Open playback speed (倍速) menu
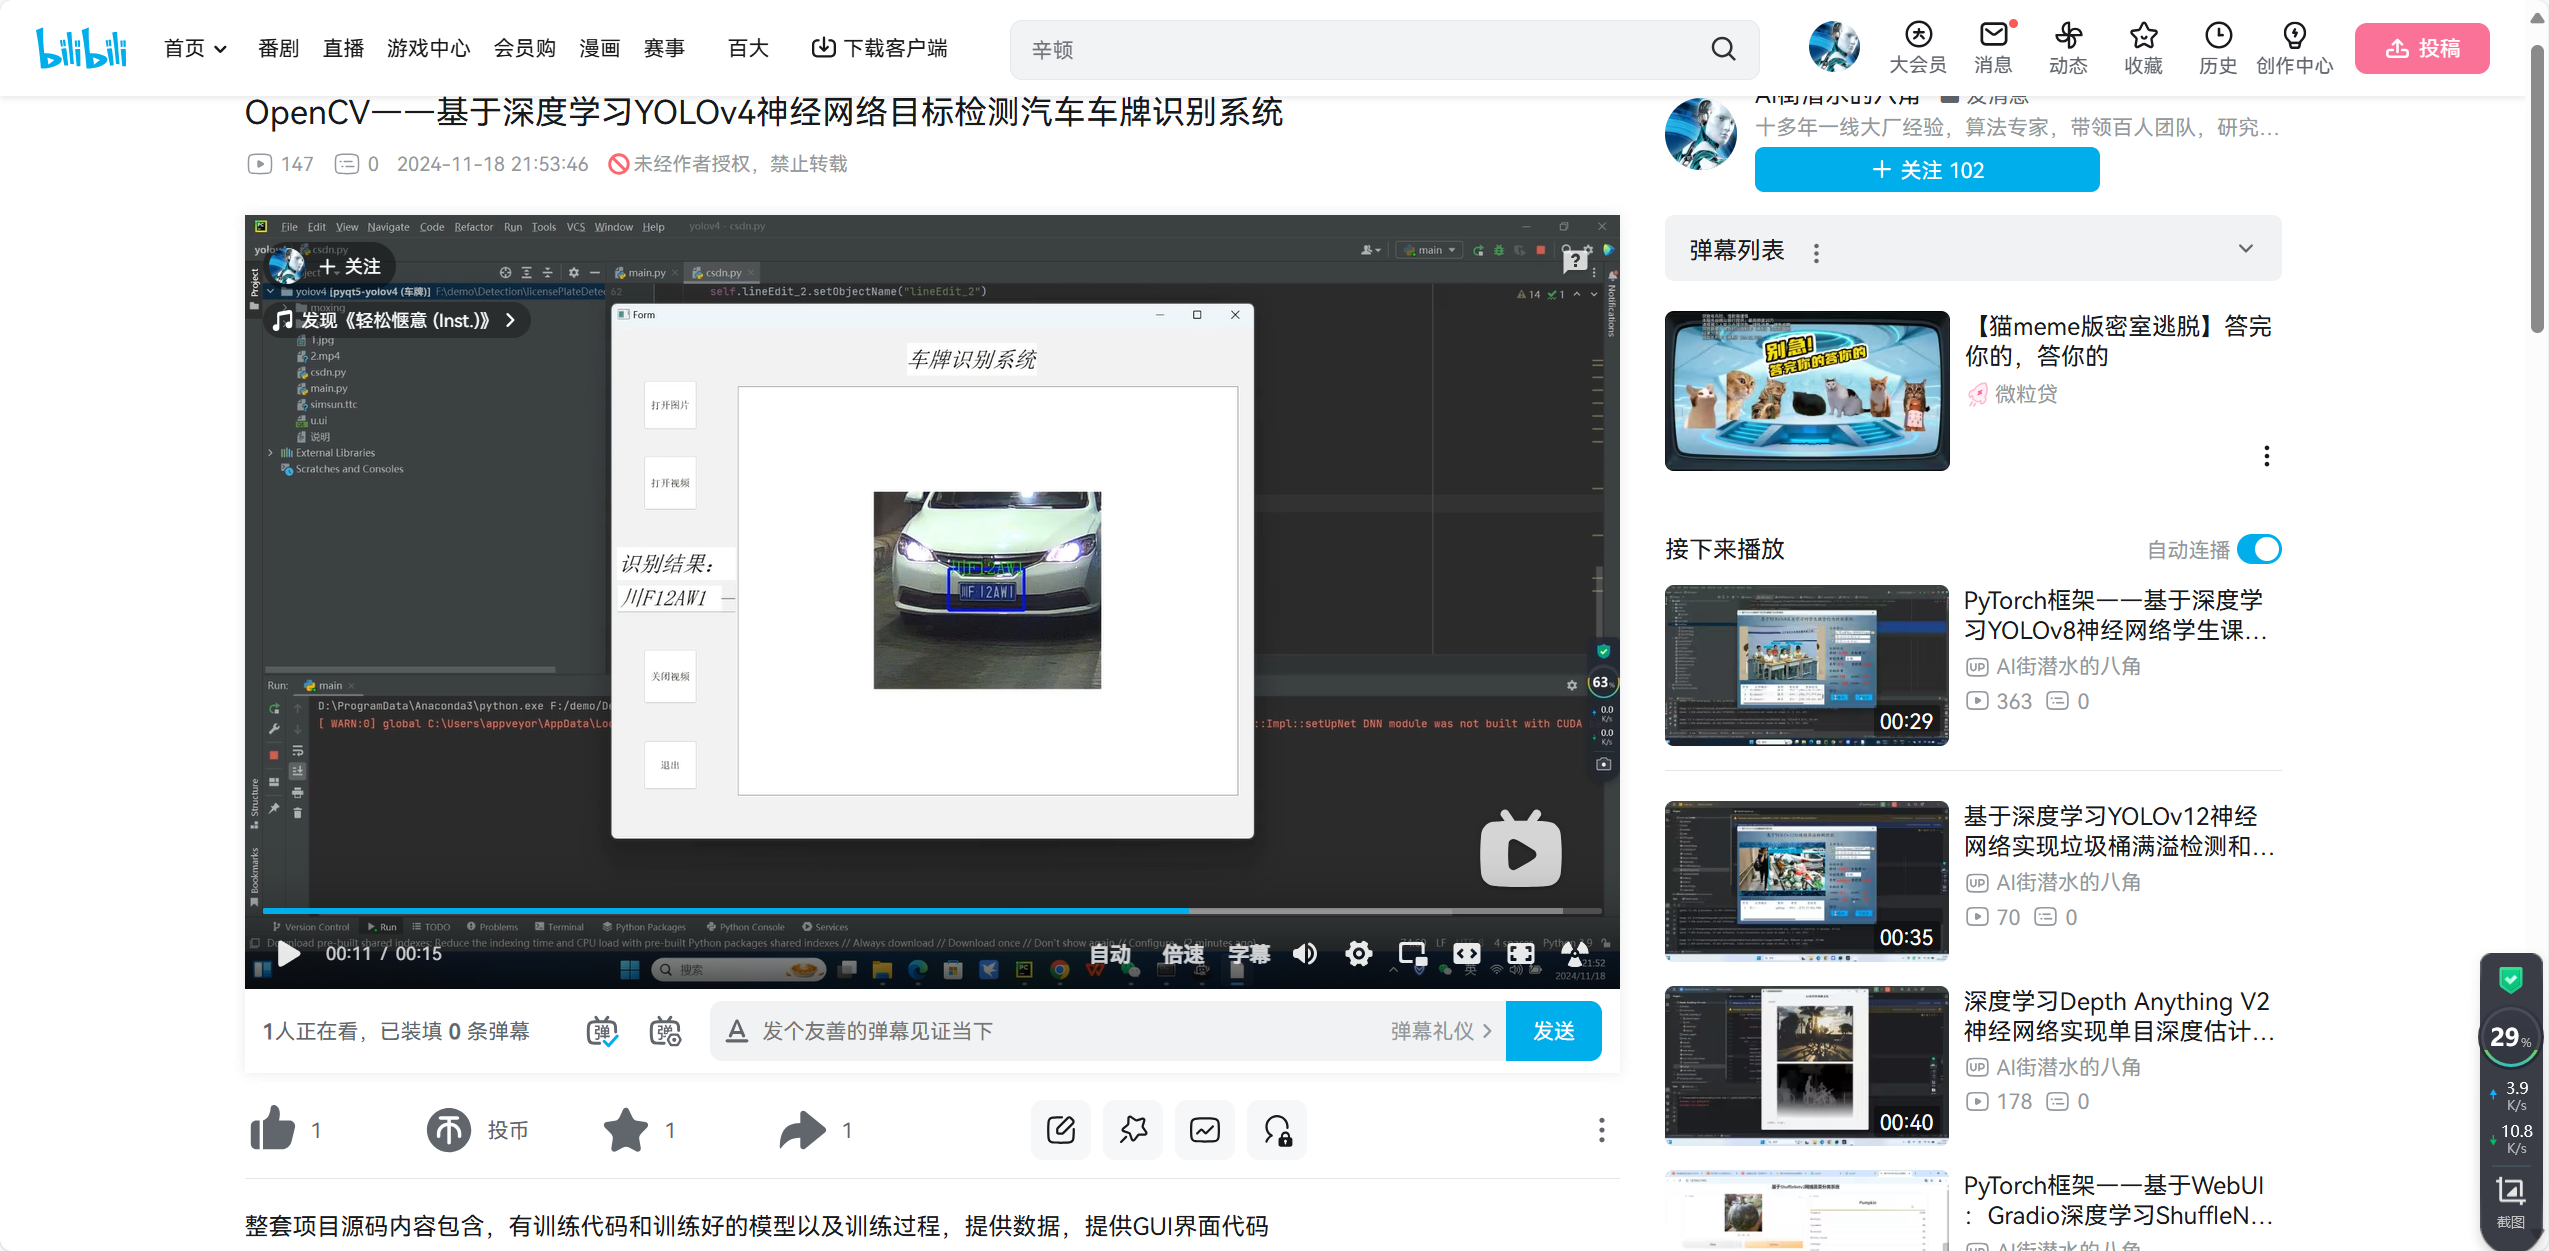This screenshot has width=2549, height=1251. [x=1183, y=954]
